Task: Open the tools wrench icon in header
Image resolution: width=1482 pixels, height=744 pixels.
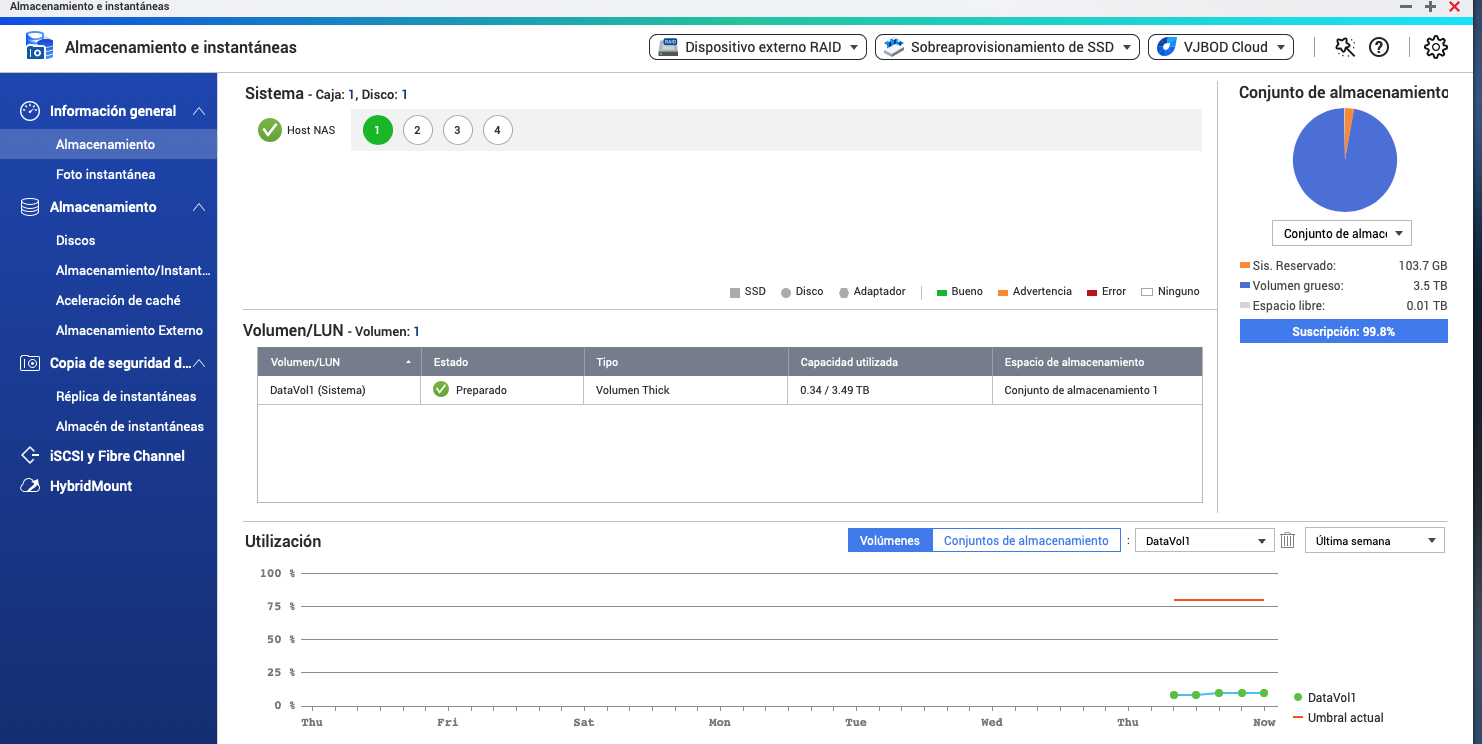Action: click(x=1345, y=47)
